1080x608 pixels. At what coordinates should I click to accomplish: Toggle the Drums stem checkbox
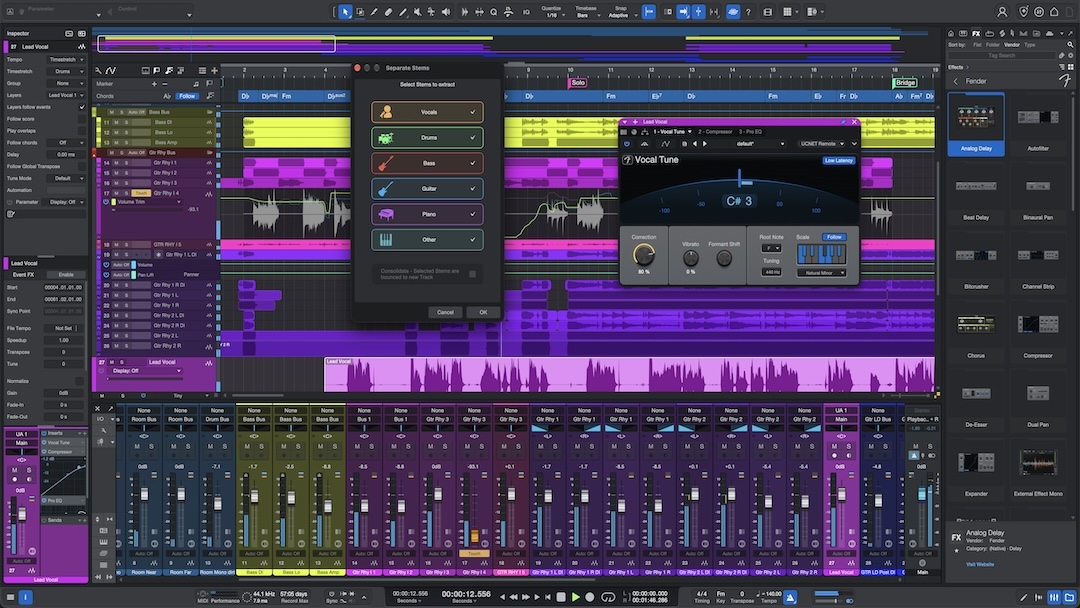coord(472,138)
